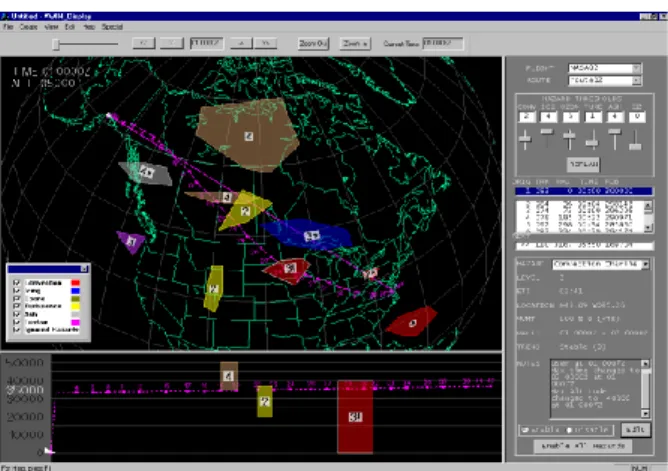The width and height of the screenshot is (668, 471).
Task: Click the magenta Position color swatch in the legend
Action: coord(75,322)
